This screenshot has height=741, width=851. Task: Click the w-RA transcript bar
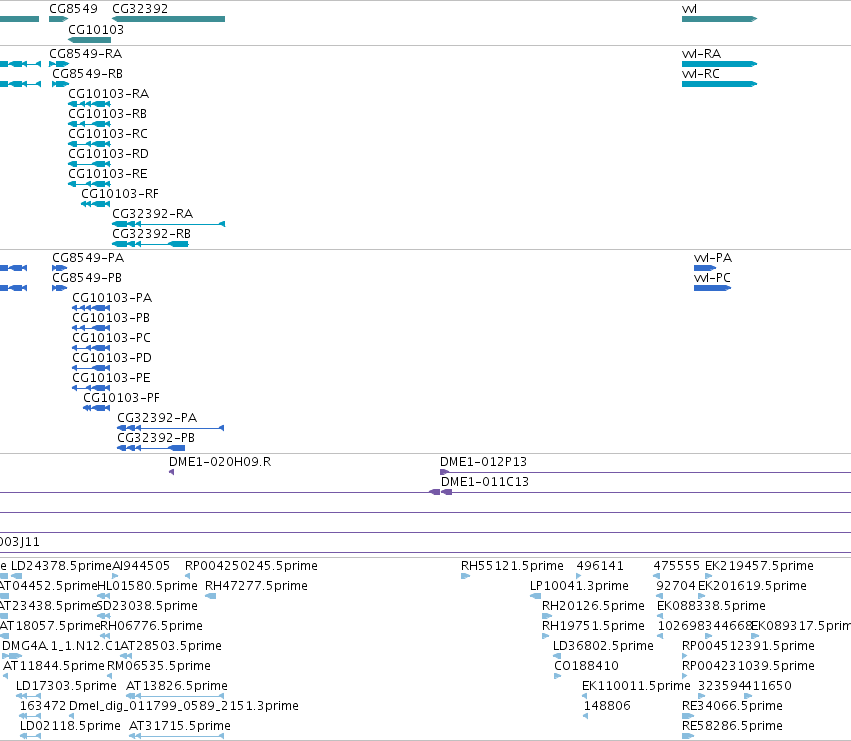tap(719, 64)
